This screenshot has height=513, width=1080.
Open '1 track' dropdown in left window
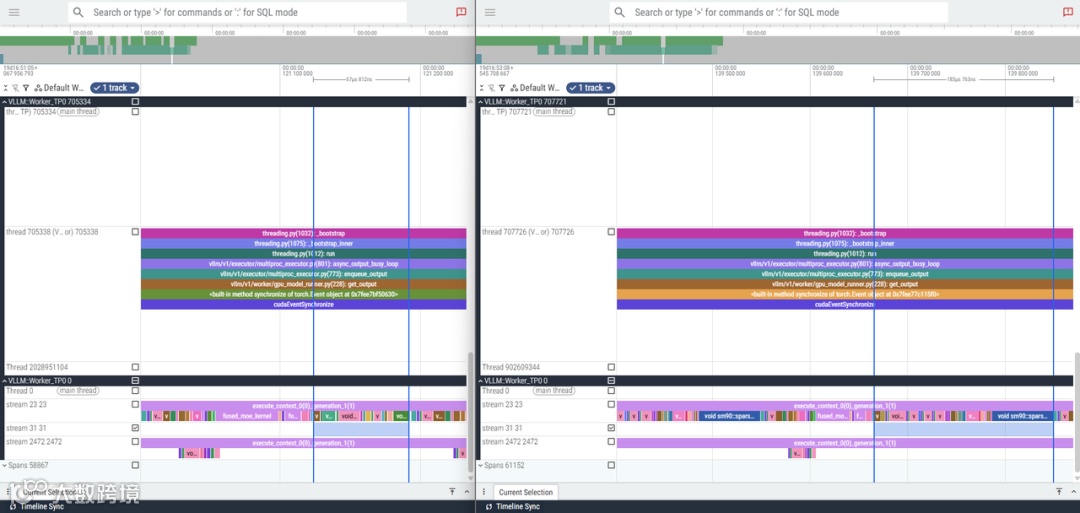click(114, 88)
